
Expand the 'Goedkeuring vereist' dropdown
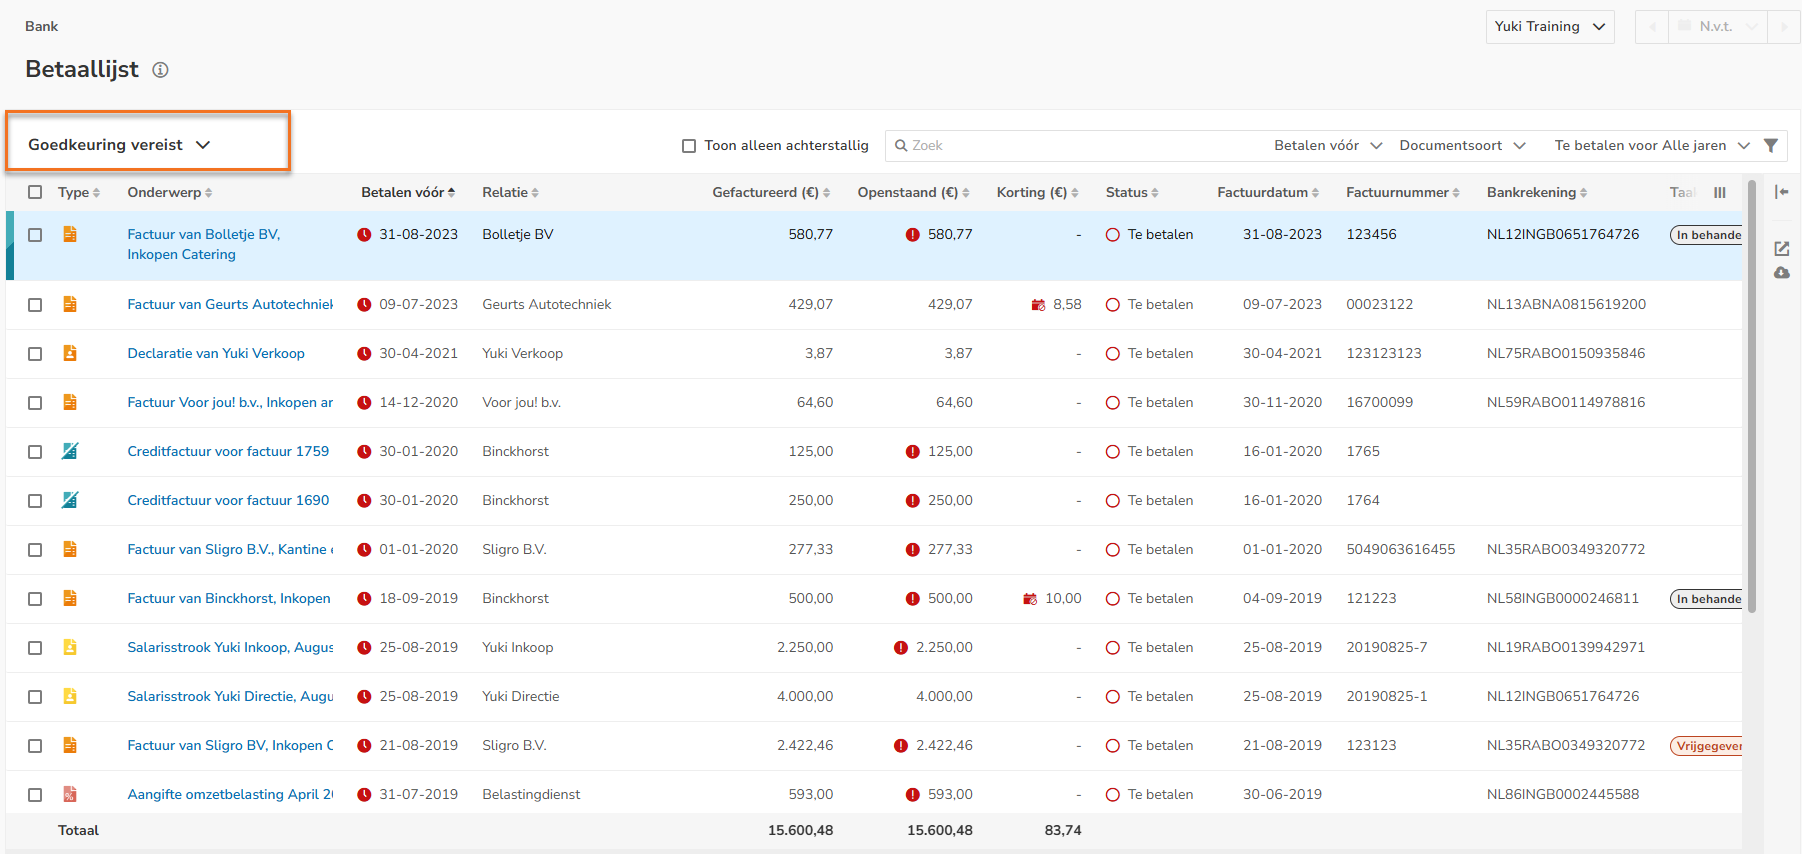pyautogui.click(x=119, y=145)
